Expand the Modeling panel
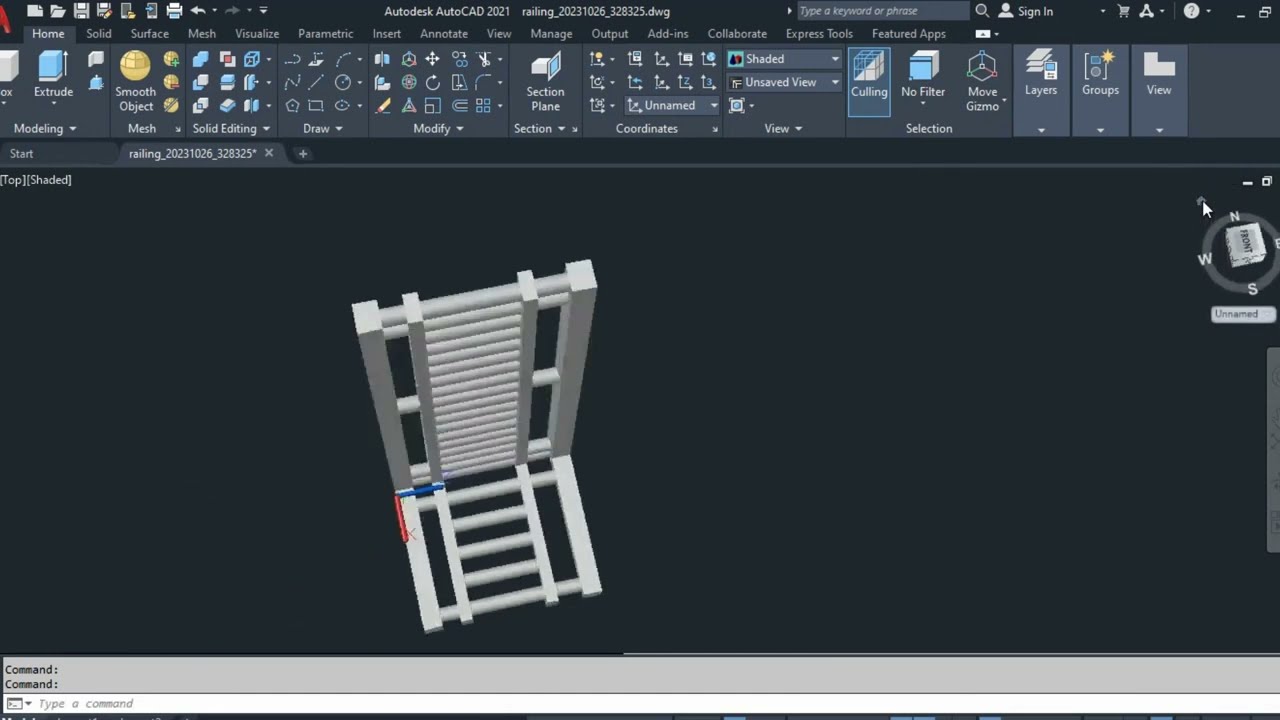The height and width of the screenshot is (720, 1280). pyautogui.click(x=45, y=128)
